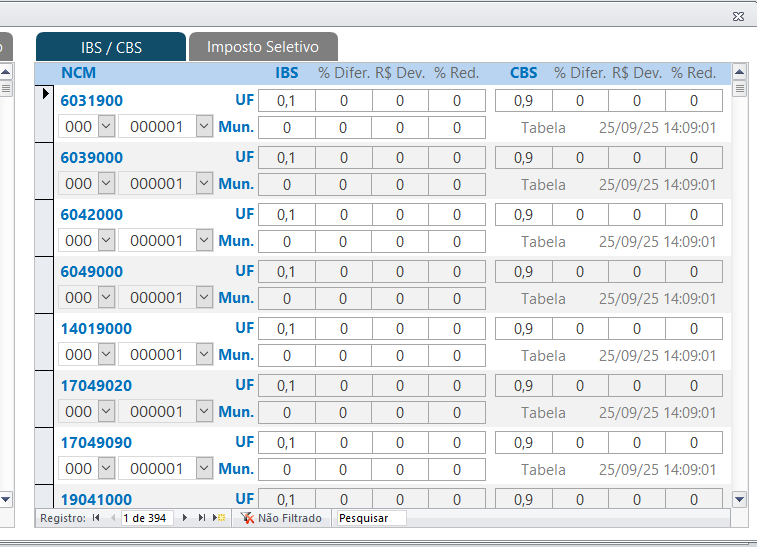The height and width of the screenshot is (547, 757).
Task: Go to previous record arrow
Action: point(111,518)
